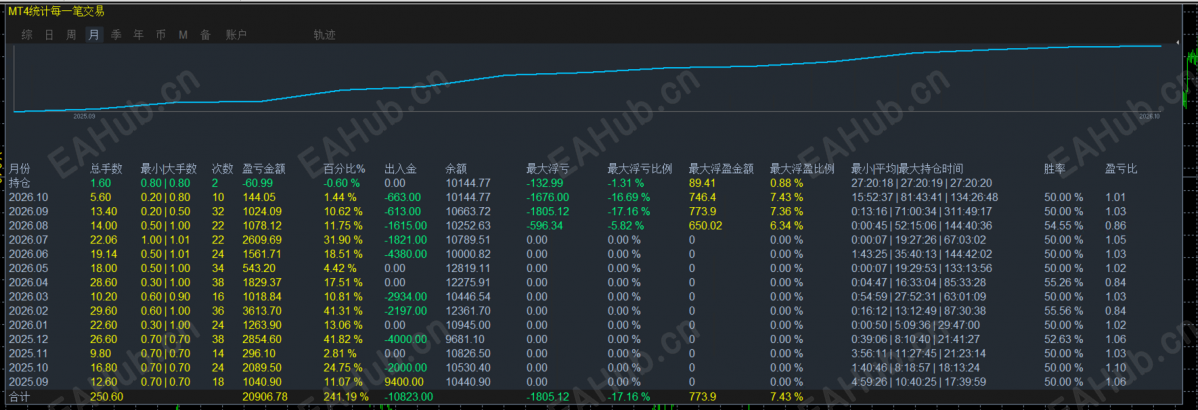Click the 胜率 column header

tap(1055, 169)
